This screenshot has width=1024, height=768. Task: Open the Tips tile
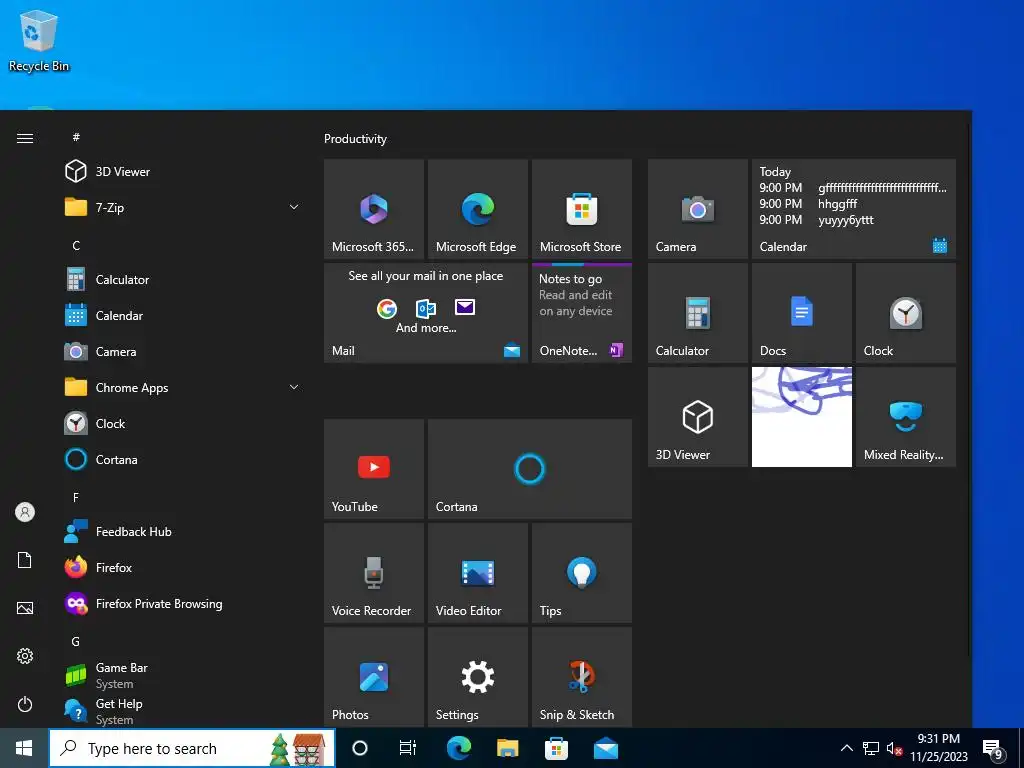581,573
